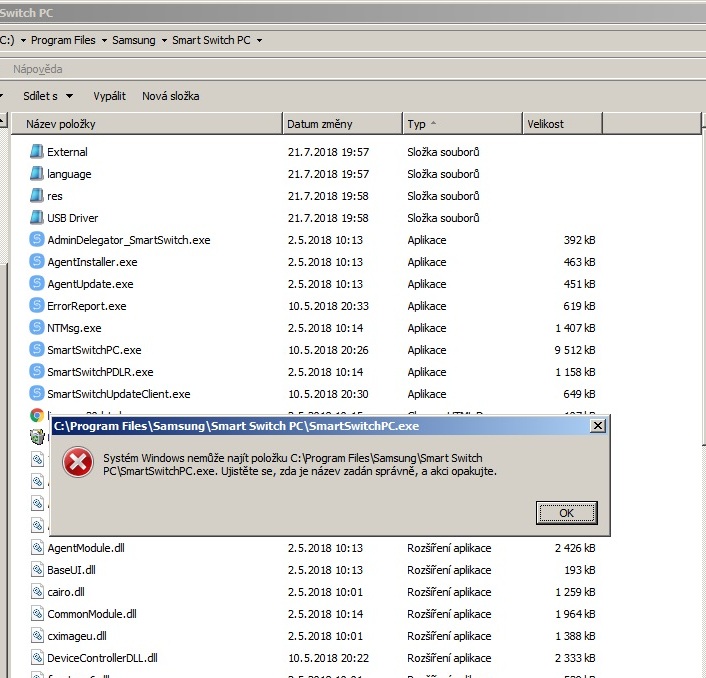Select the language folder name
The width and height of the screenshot is (706, 678).
(69, 174)
